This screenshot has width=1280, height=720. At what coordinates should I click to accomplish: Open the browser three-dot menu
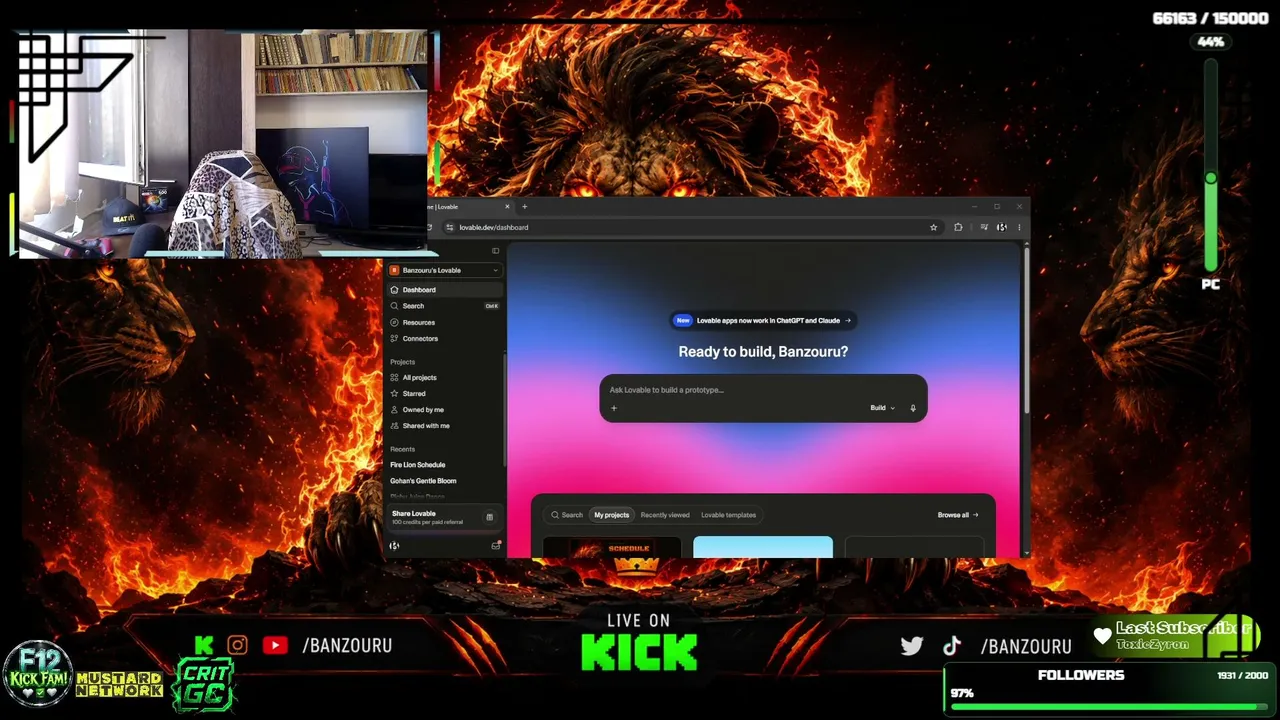click(x=1019, y=227)
